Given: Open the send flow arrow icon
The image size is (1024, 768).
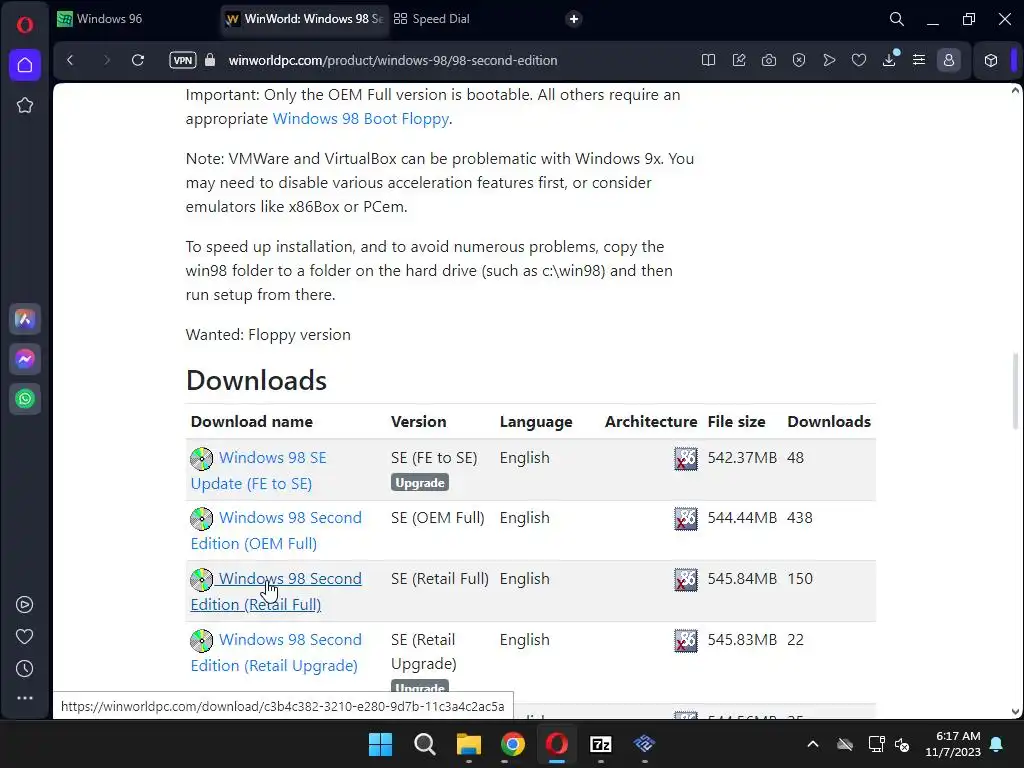Looking at the screenshot, I should coord(829,60).
